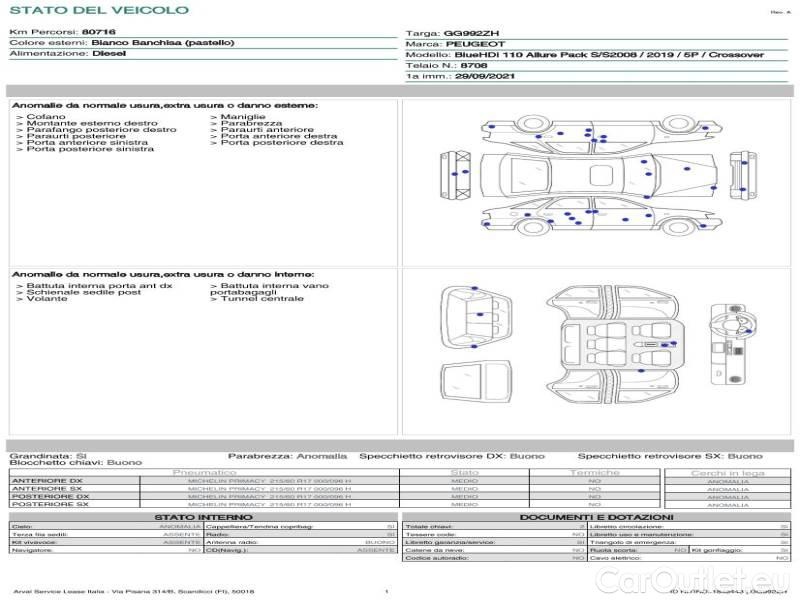Click the first registration date '29/09/2021'
The width and height of the screenshot is (800, 600).
tap(485, 76)
